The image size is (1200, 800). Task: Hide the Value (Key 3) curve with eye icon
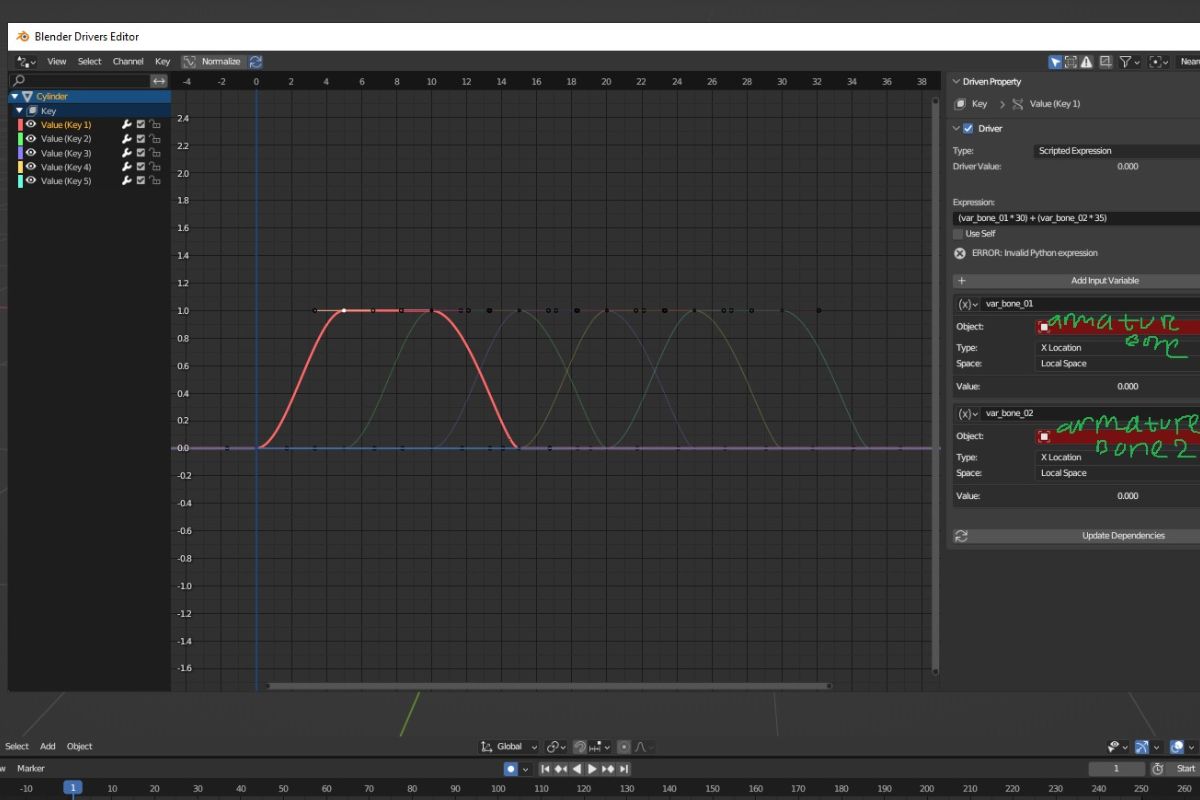pyautogui.click(x=31, y=153)
